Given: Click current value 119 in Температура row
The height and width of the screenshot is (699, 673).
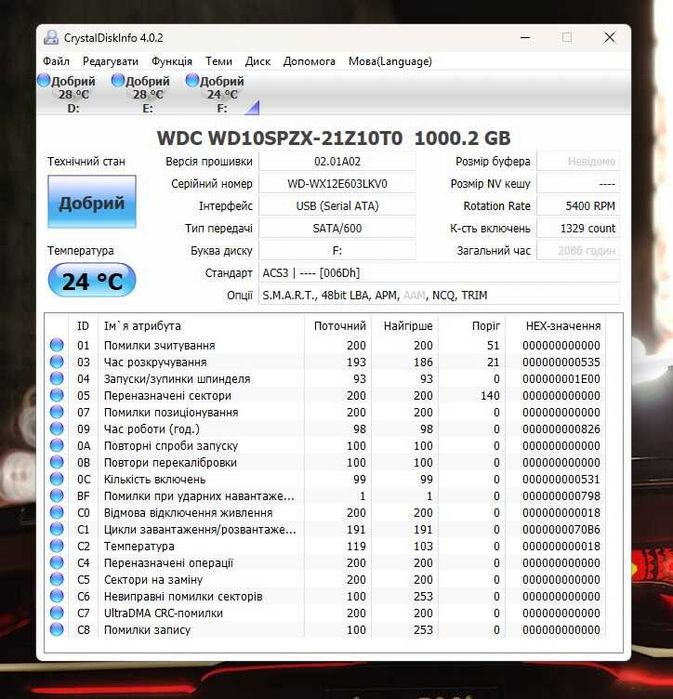Looking at the screenshot, I should (x=356, y=546).
